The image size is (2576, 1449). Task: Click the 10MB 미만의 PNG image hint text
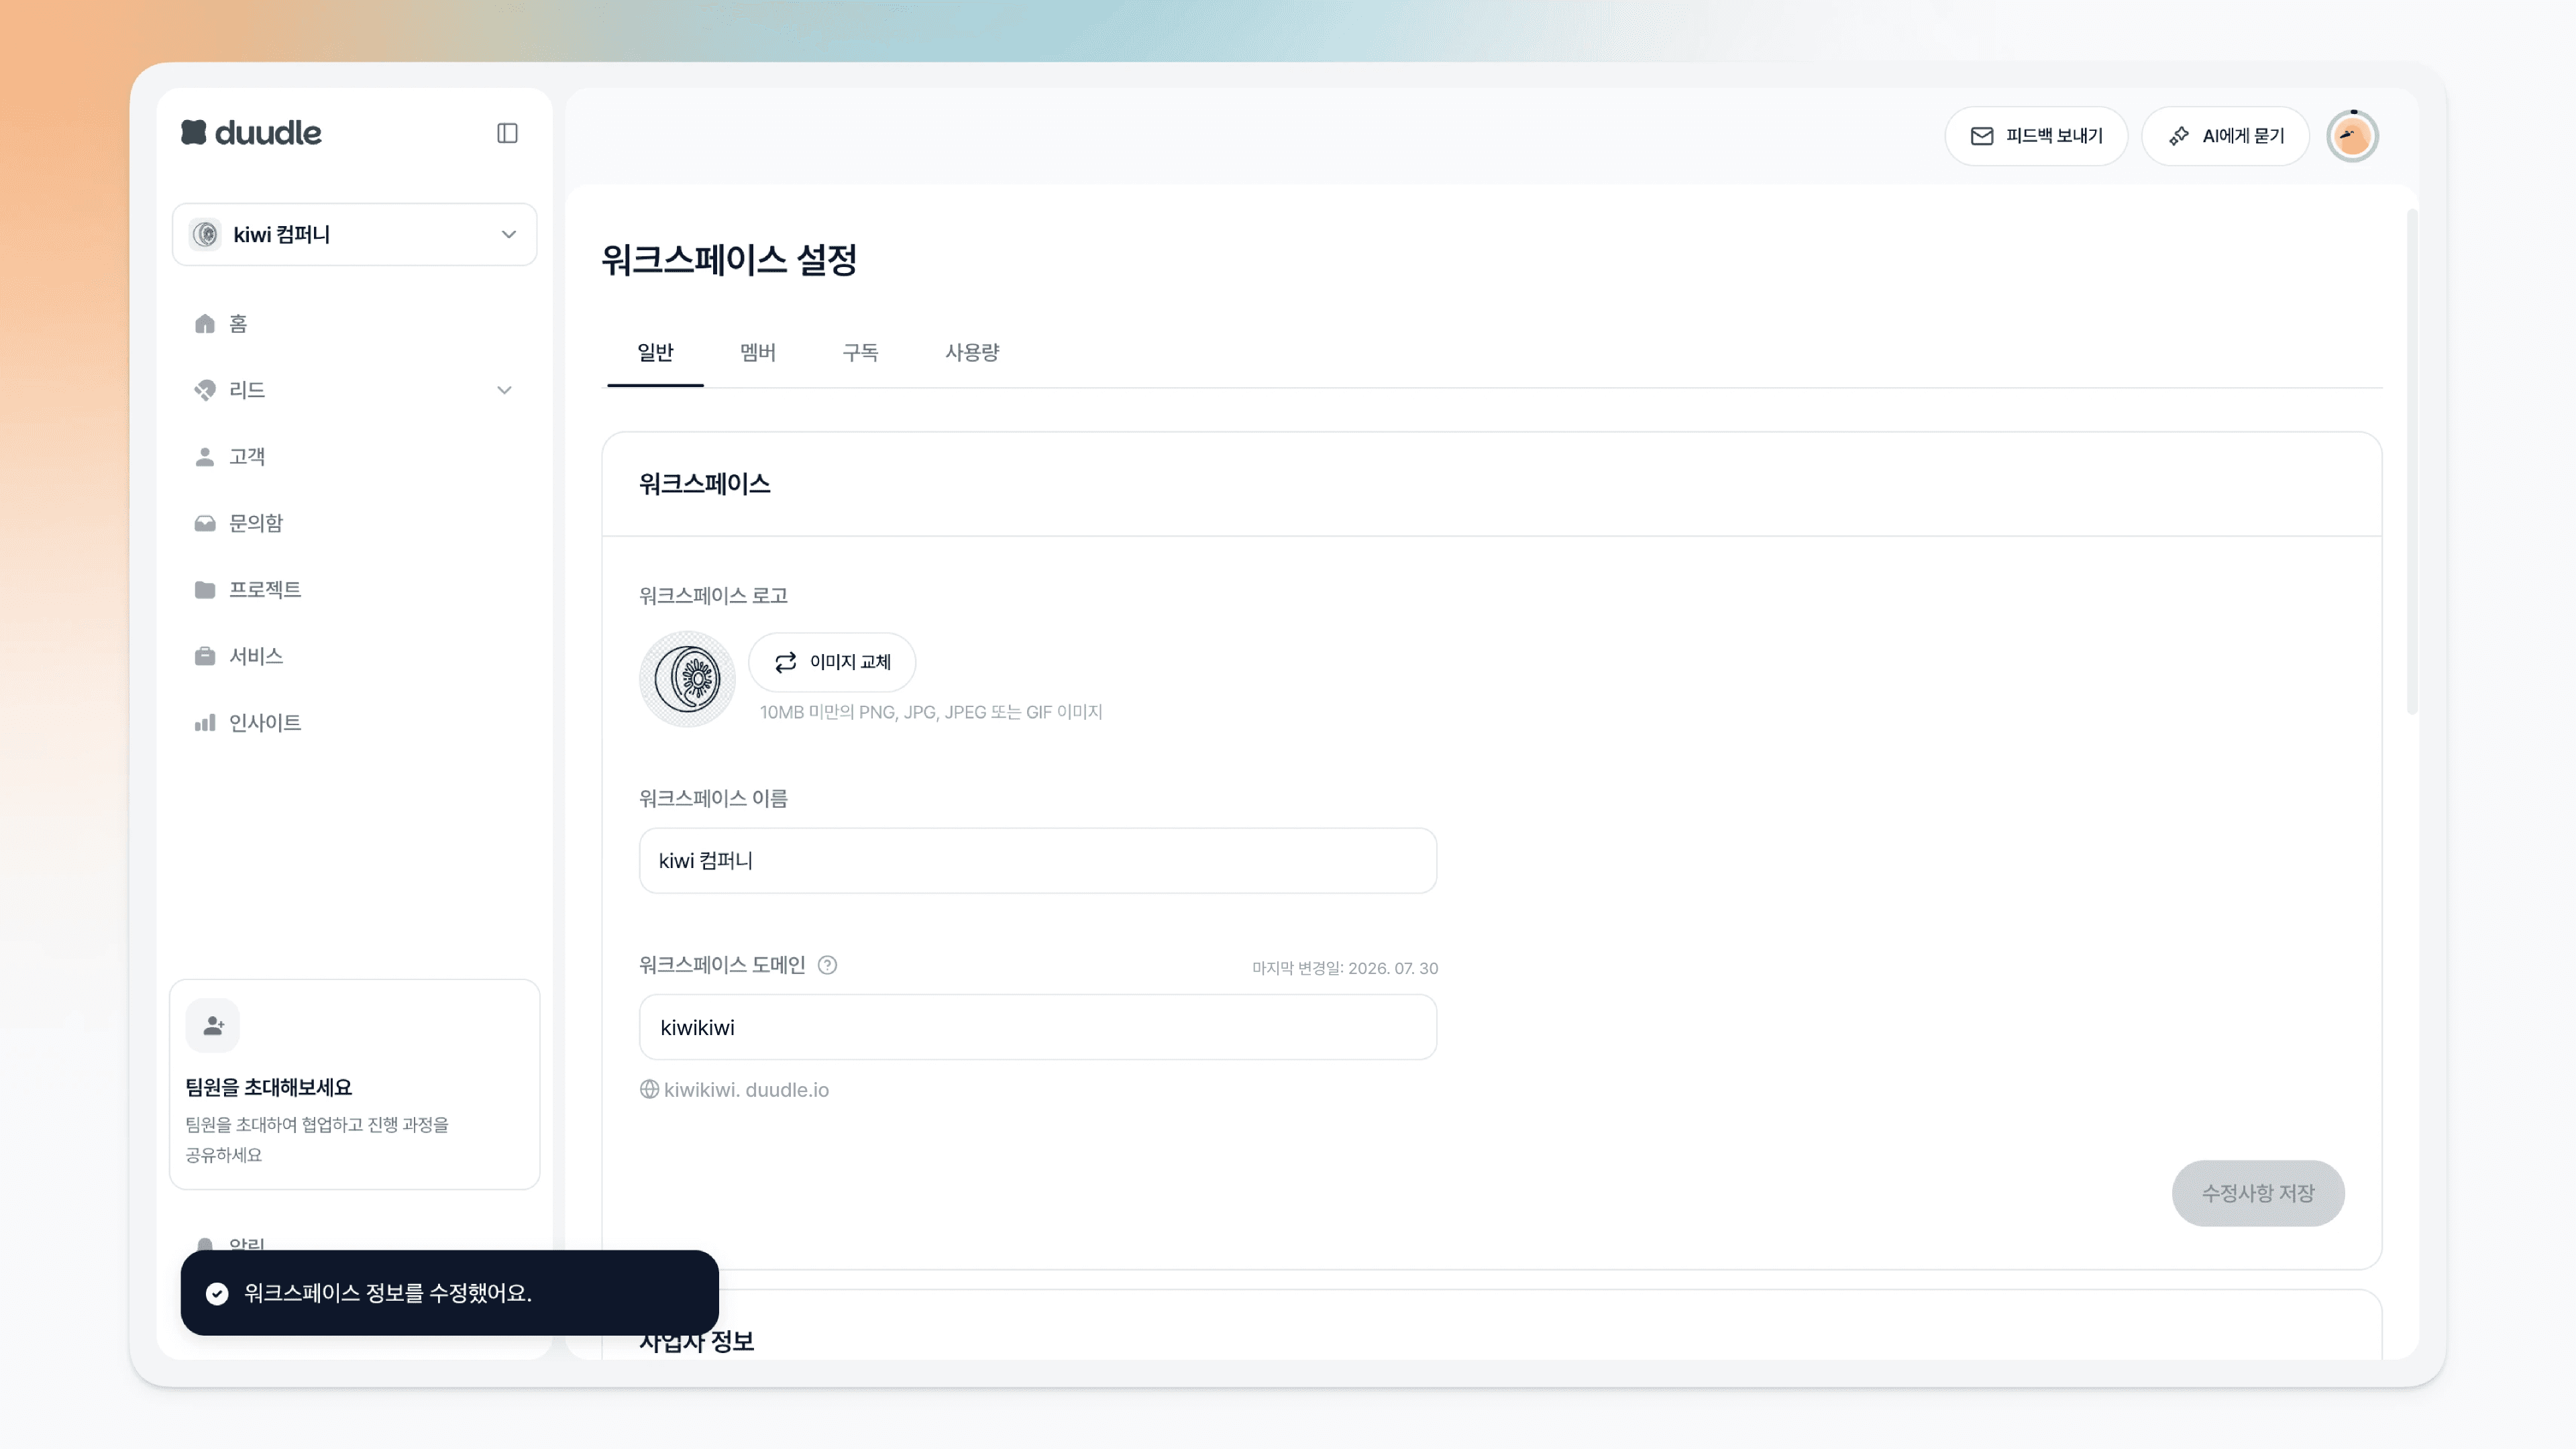click(x=931, y=712)
